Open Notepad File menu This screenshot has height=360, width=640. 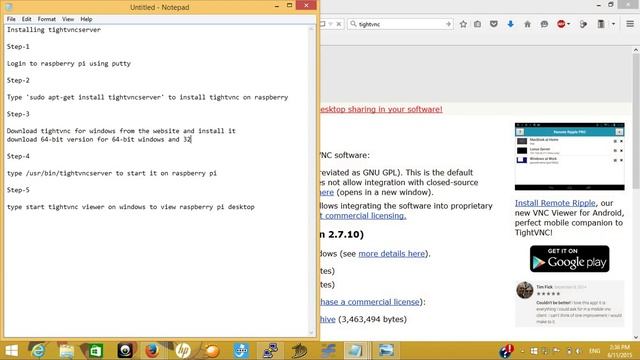11,19
